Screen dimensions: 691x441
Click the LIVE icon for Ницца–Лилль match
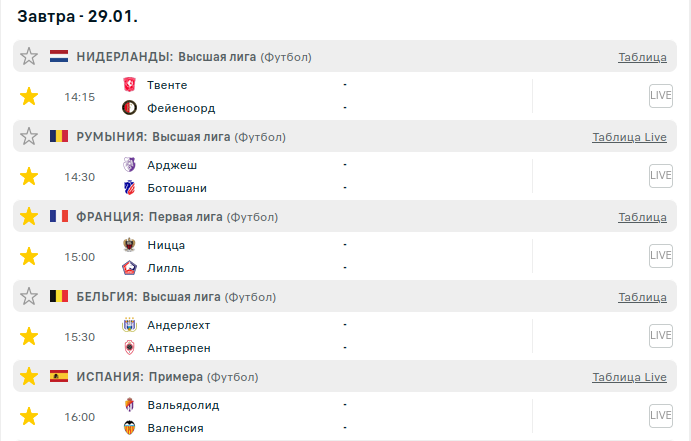click(x=660, y=256)
